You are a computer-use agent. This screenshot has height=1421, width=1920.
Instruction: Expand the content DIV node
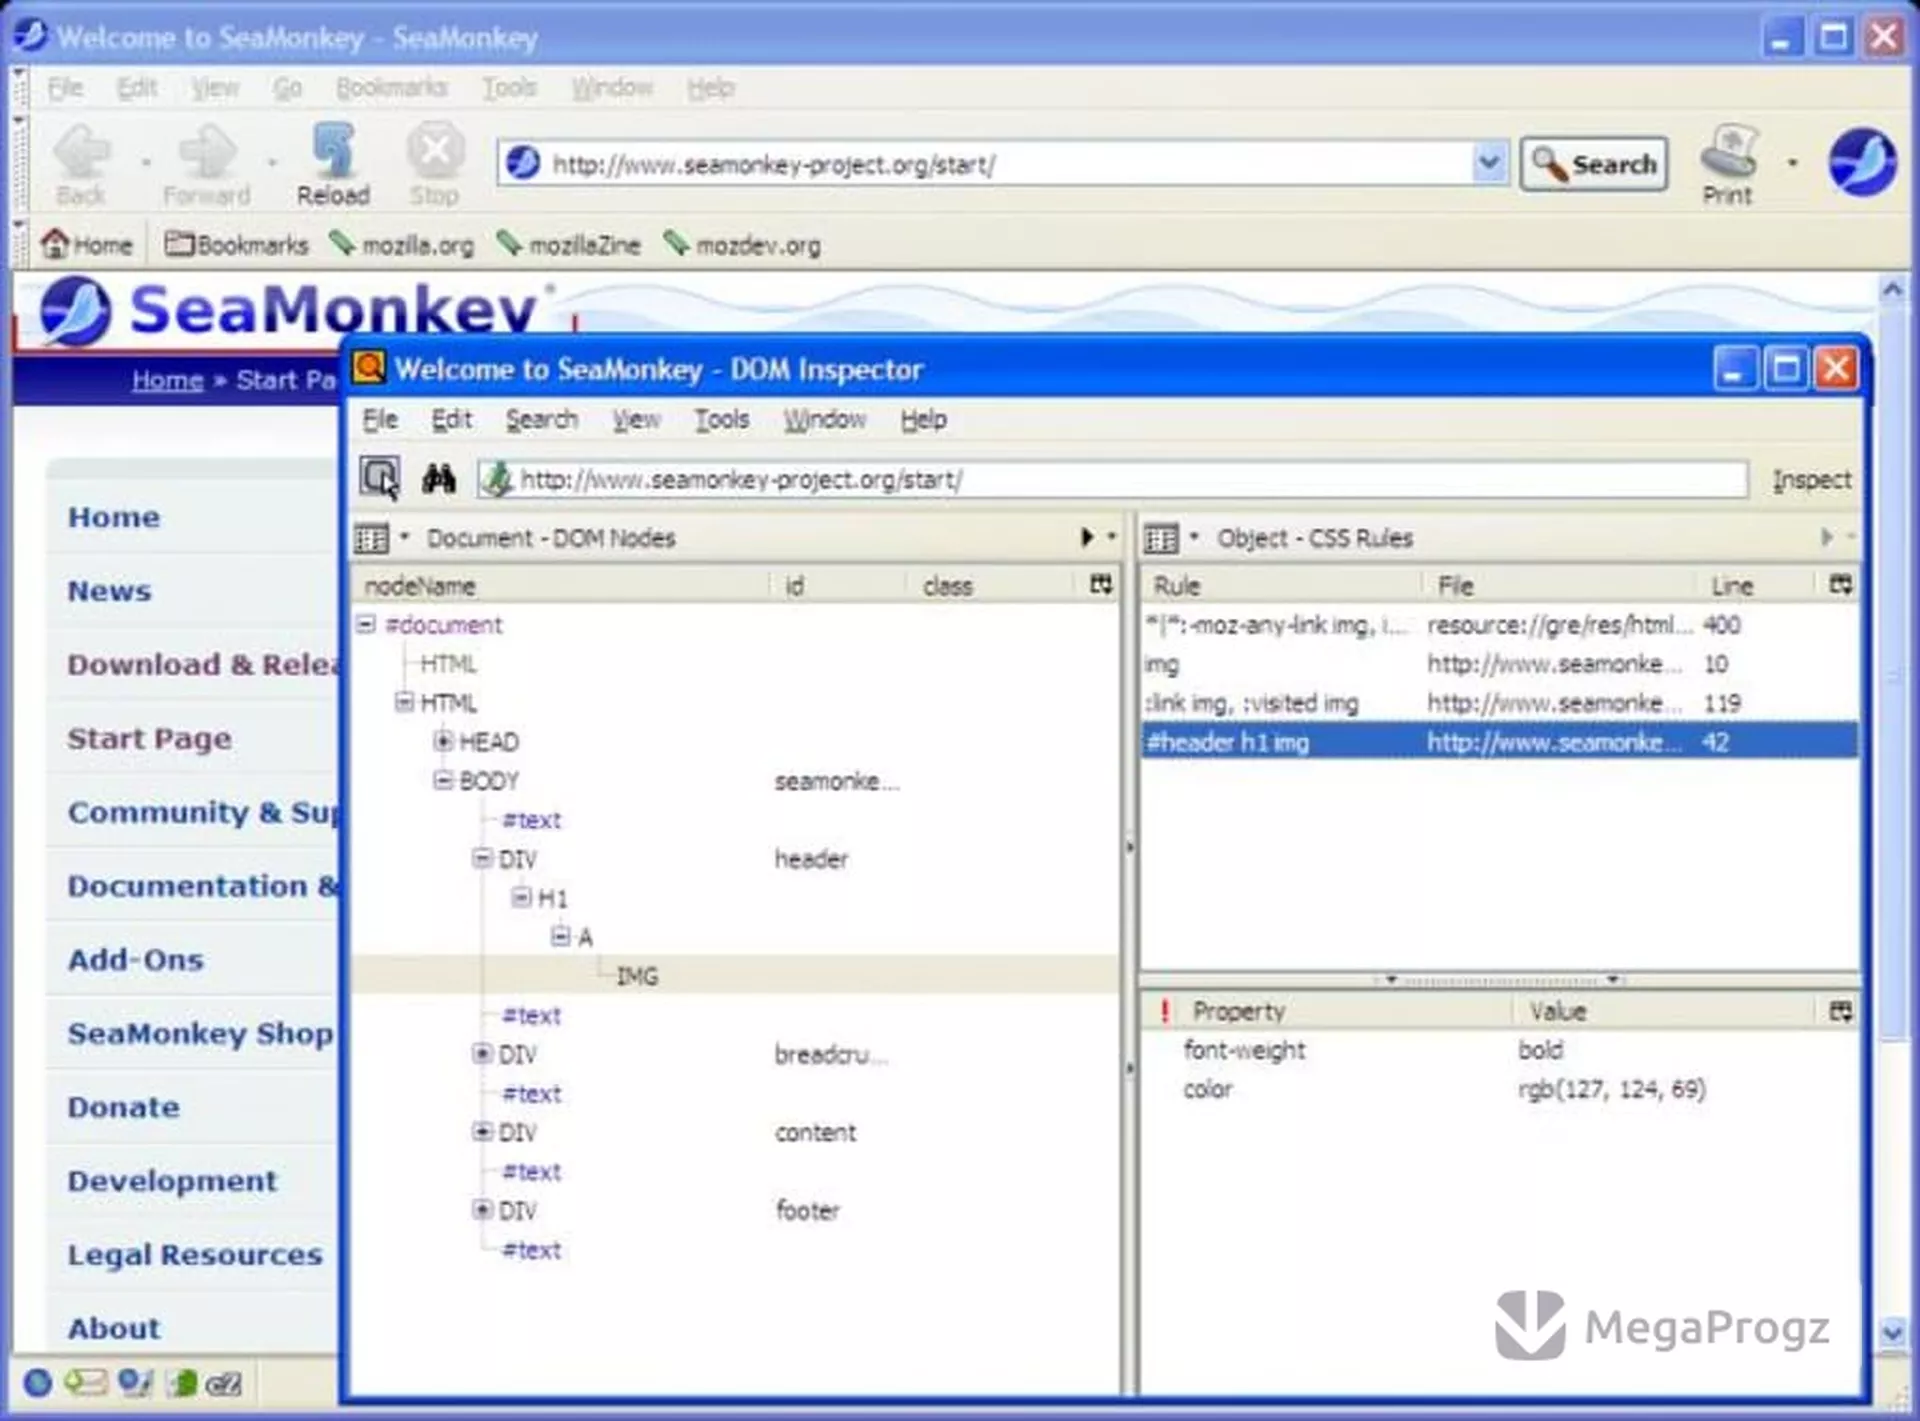pos(482,1131)
